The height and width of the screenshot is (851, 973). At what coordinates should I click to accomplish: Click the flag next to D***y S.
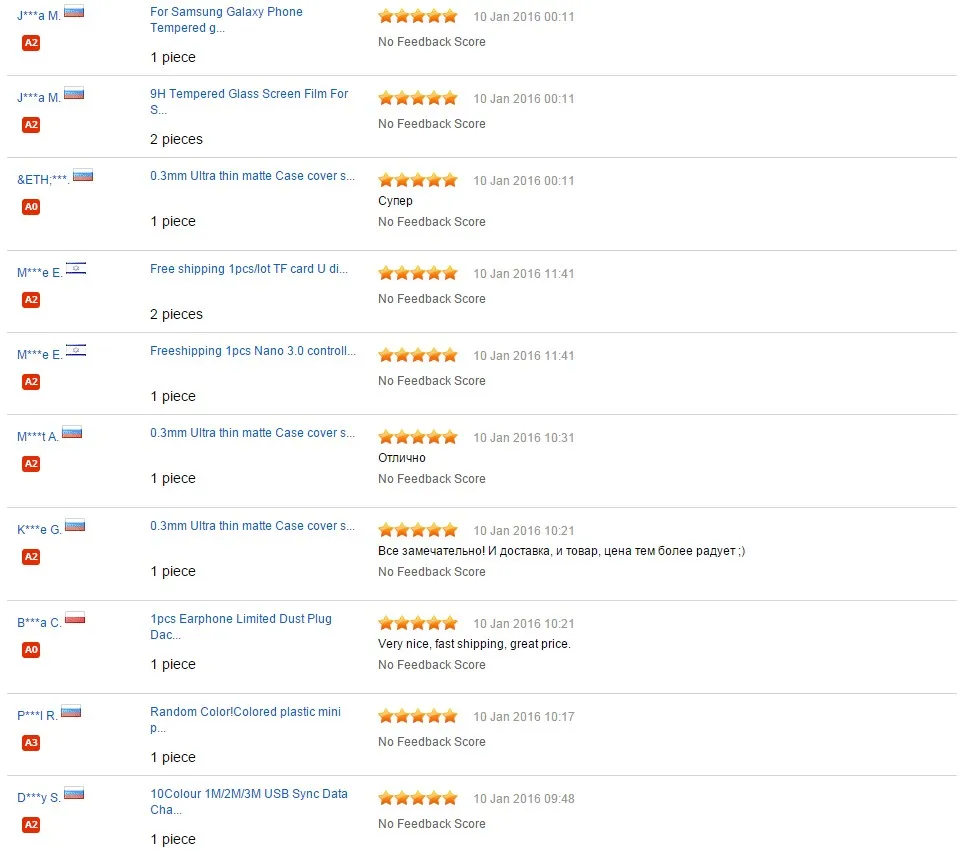pyautogui.click(x=74, y=794)
